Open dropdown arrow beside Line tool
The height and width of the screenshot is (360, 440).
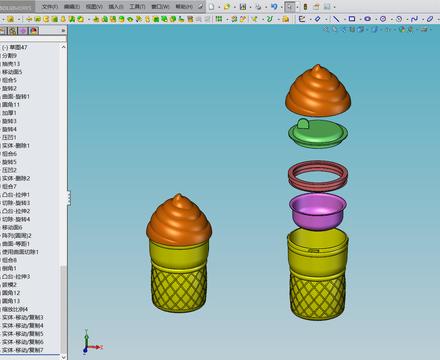tap(344, 19)
